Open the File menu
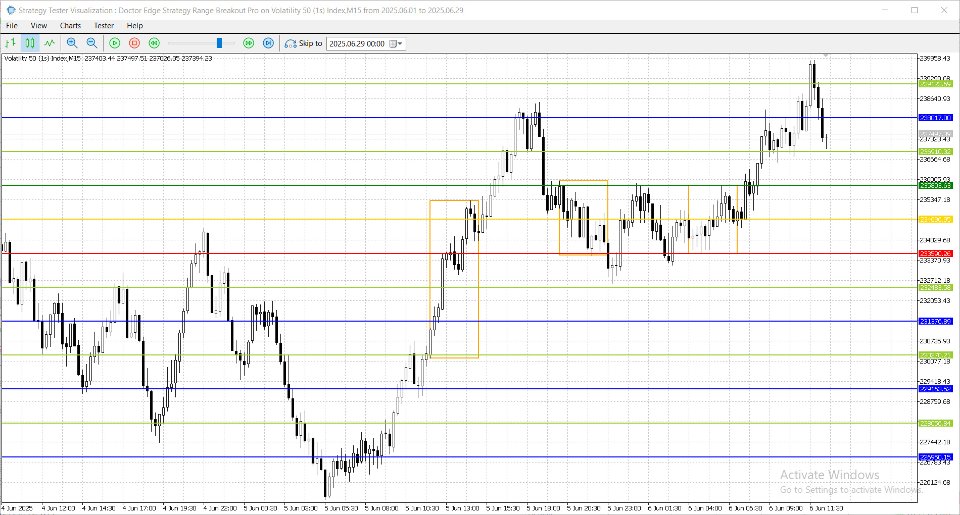 (x=12, y=26)
